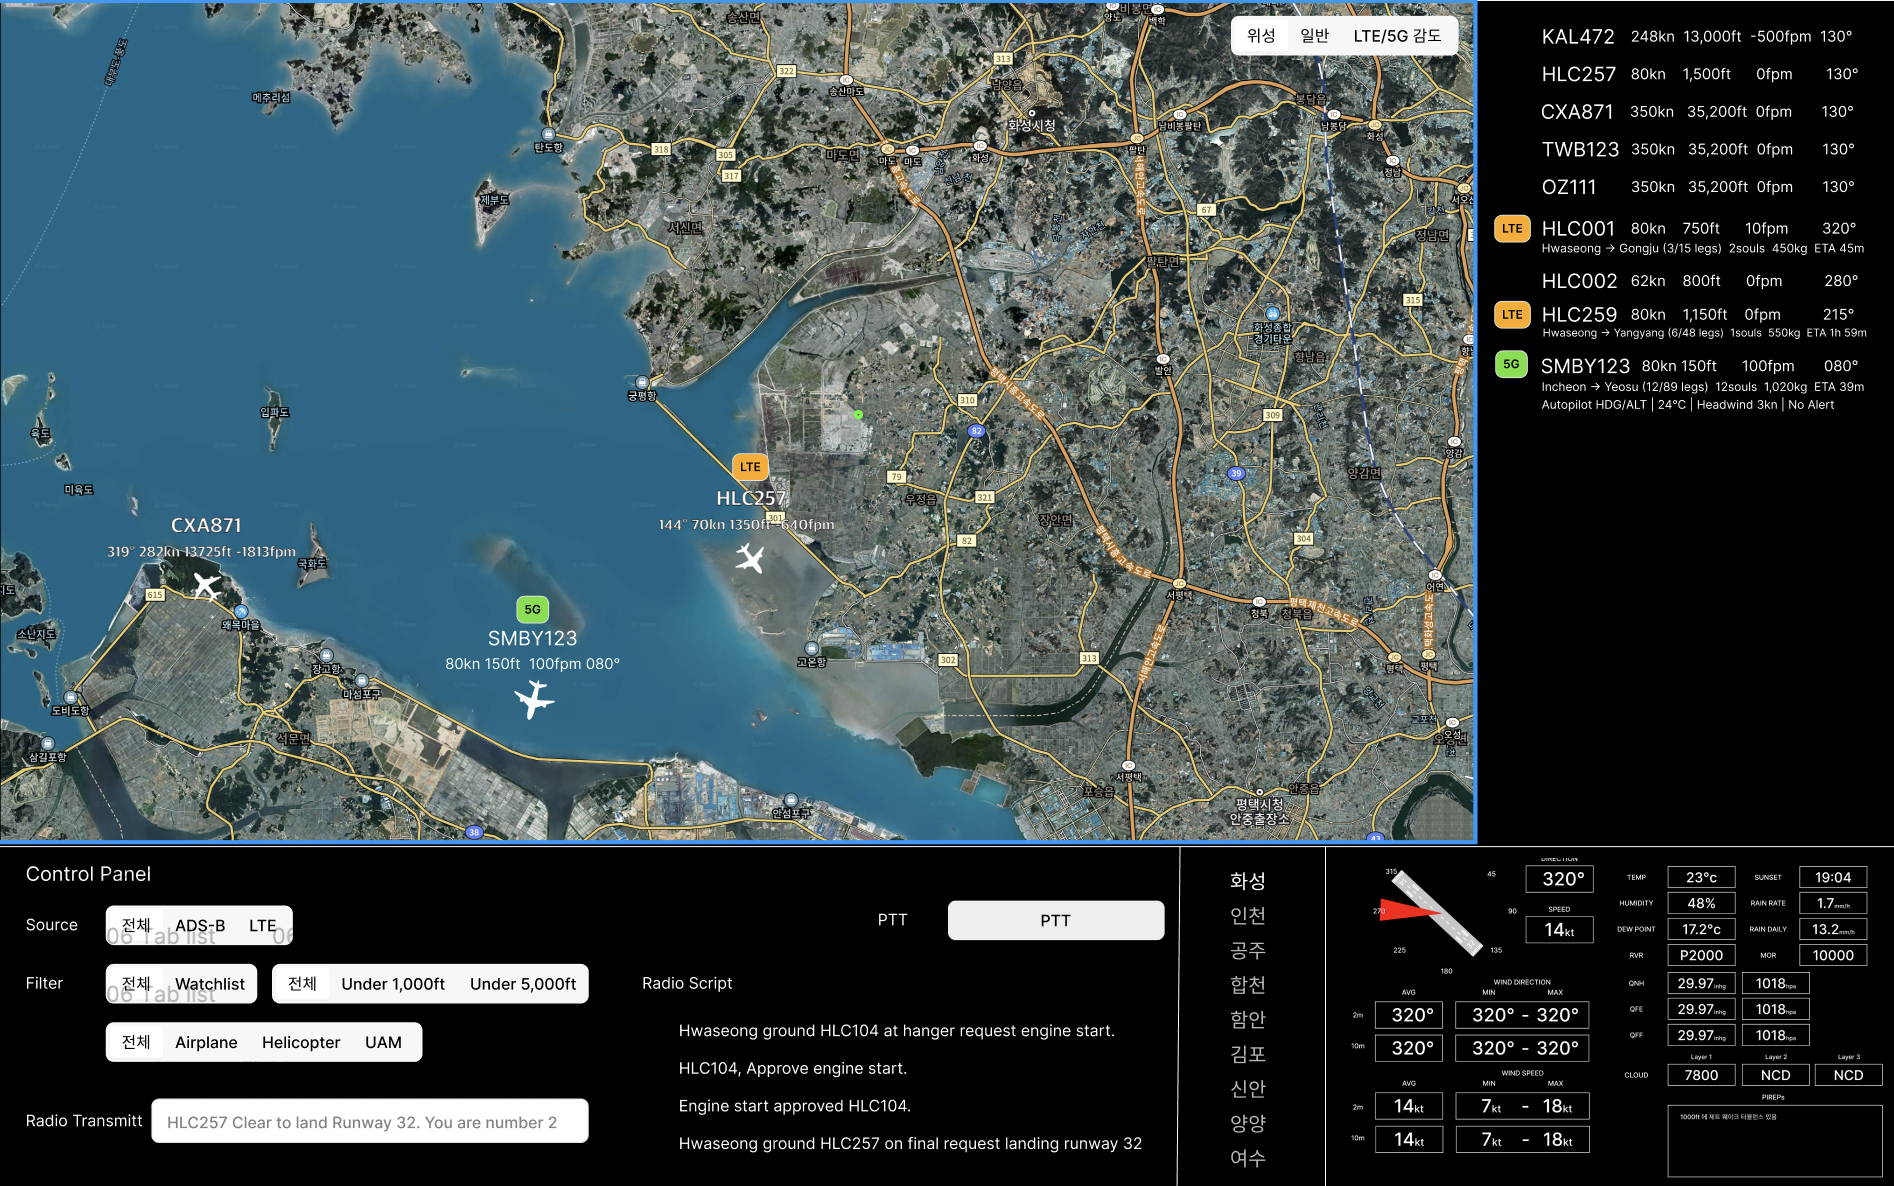Filter aircraft type to Helicopter

click(x=301, y=1042)
